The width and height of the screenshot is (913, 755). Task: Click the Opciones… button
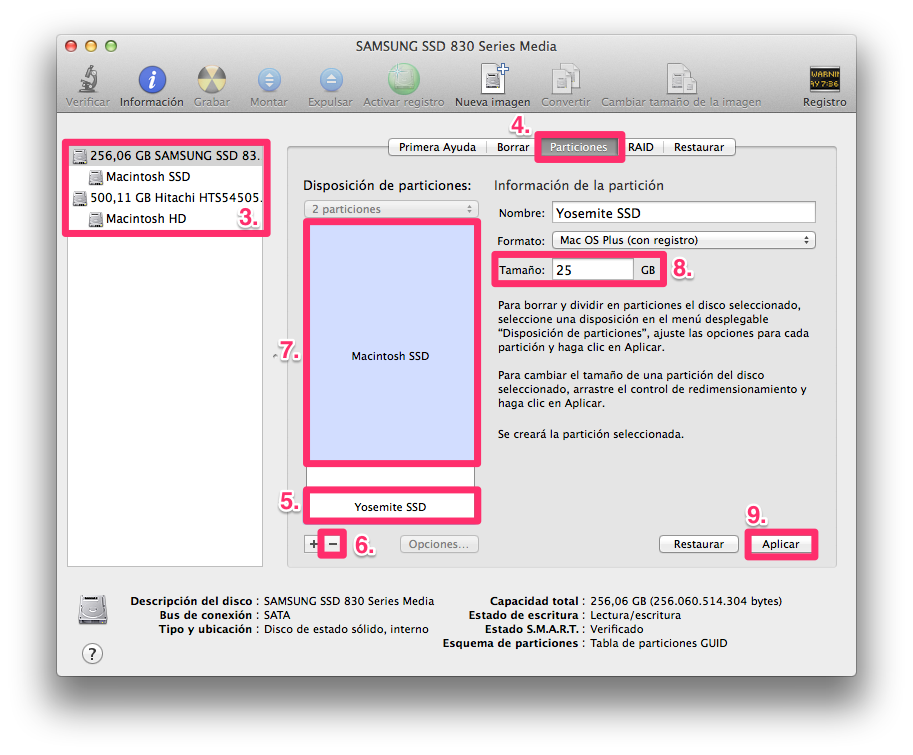tap(439, 544)
